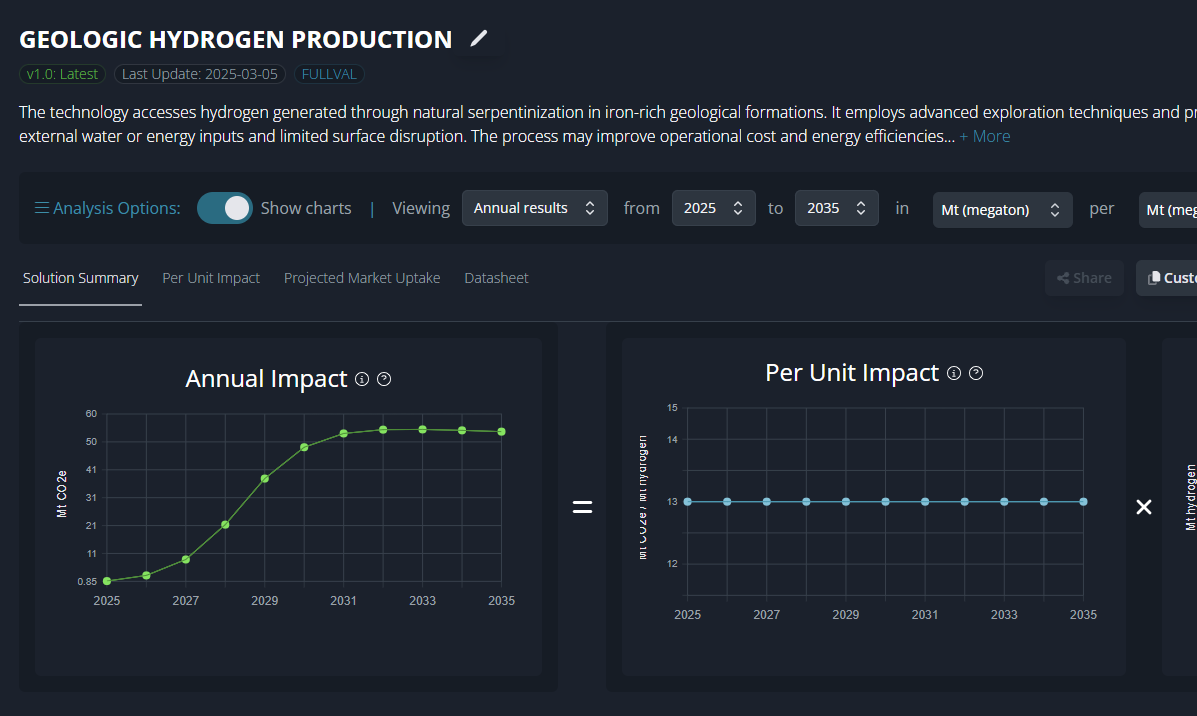1197x716 pixels.
Task: Open the Annual results dropdown
Action: pos(534,208)
